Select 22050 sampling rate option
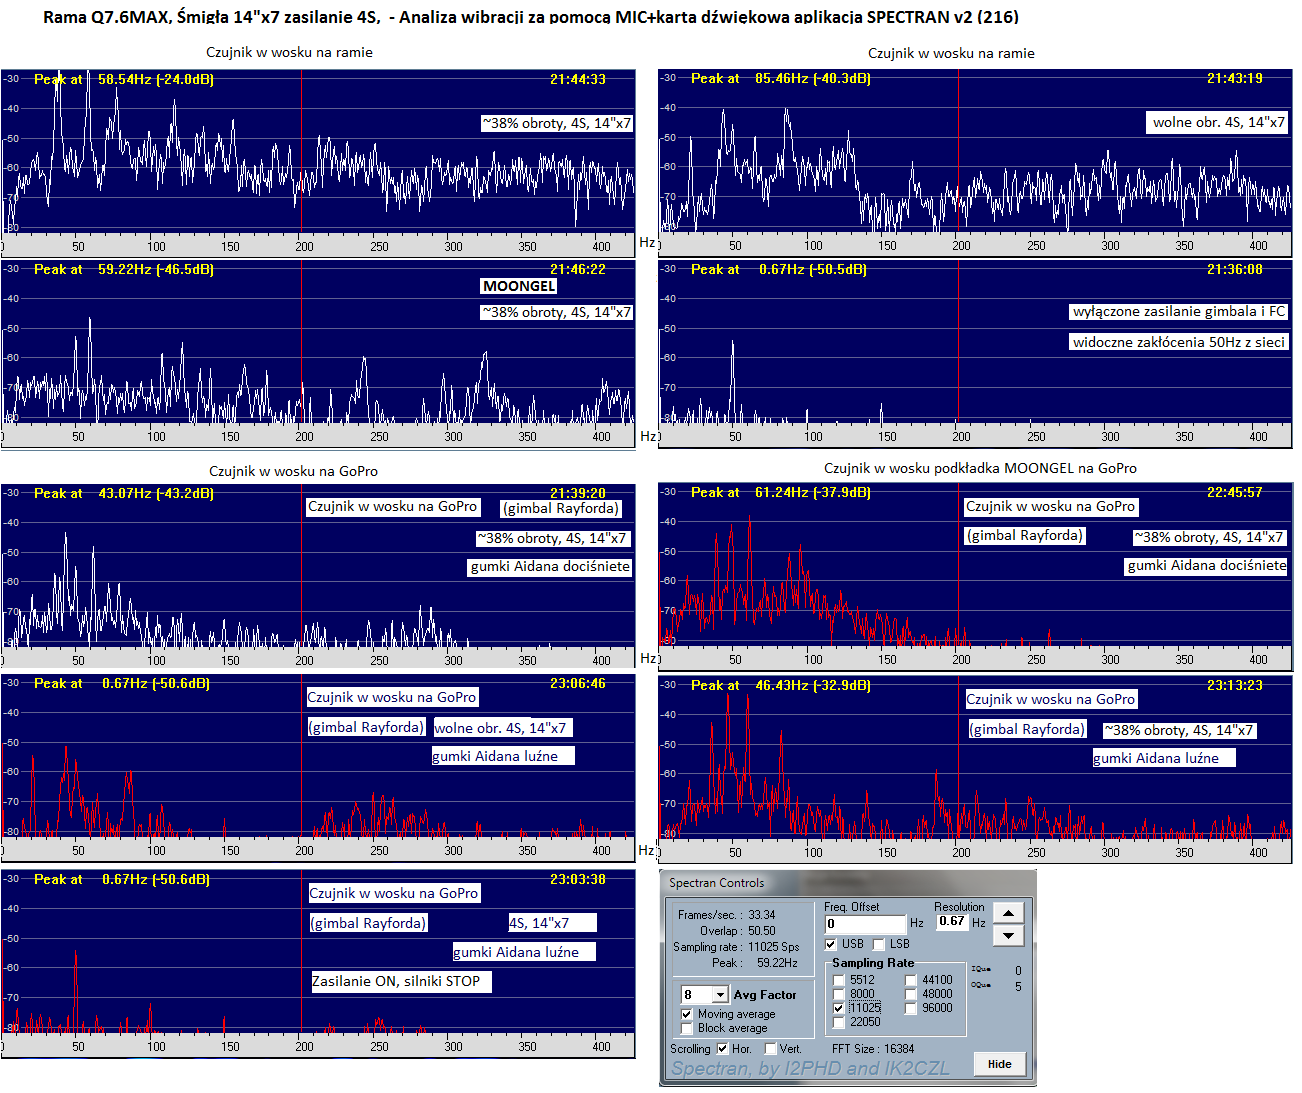 839,1022
